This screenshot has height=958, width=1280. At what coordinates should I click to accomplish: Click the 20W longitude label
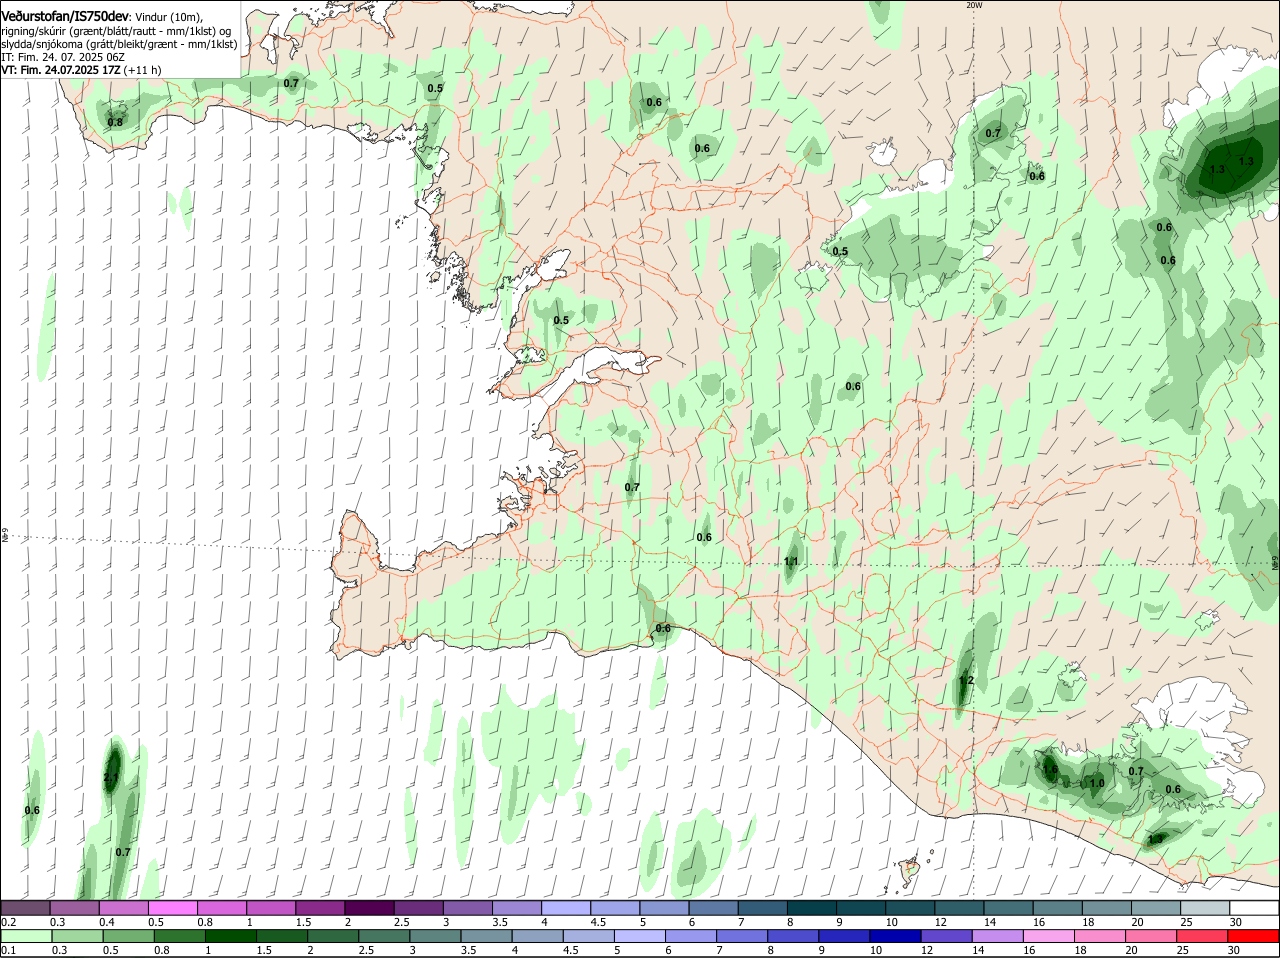[975, 5]
